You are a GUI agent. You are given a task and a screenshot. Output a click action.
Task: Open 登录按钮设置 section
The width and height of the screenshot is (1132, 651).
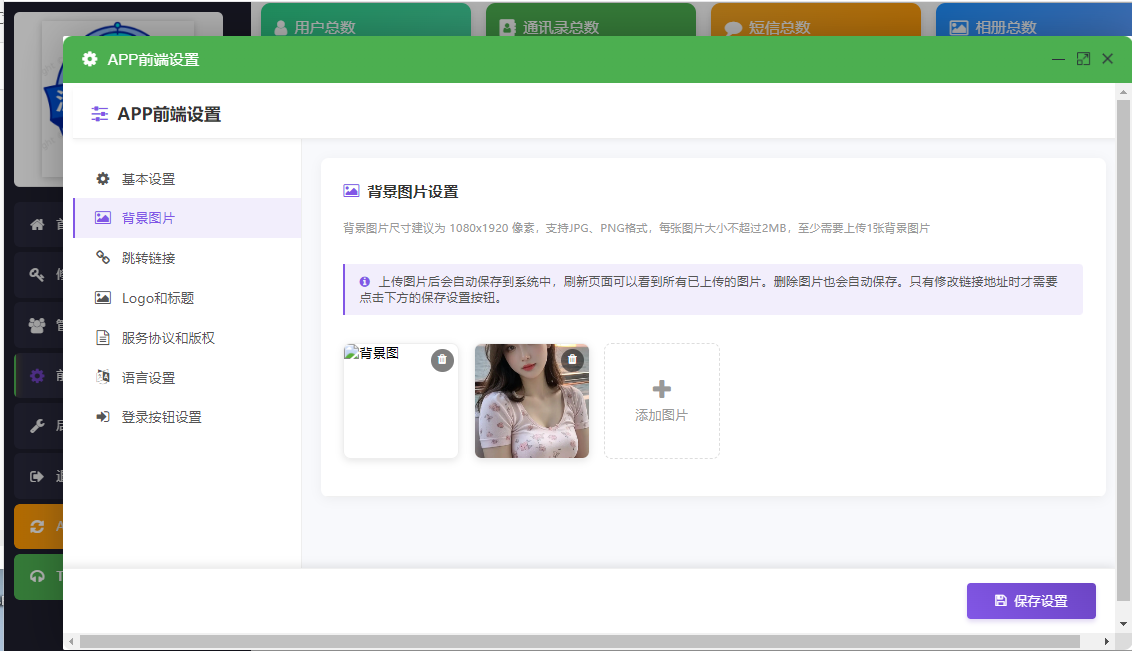tap(187, 417)
